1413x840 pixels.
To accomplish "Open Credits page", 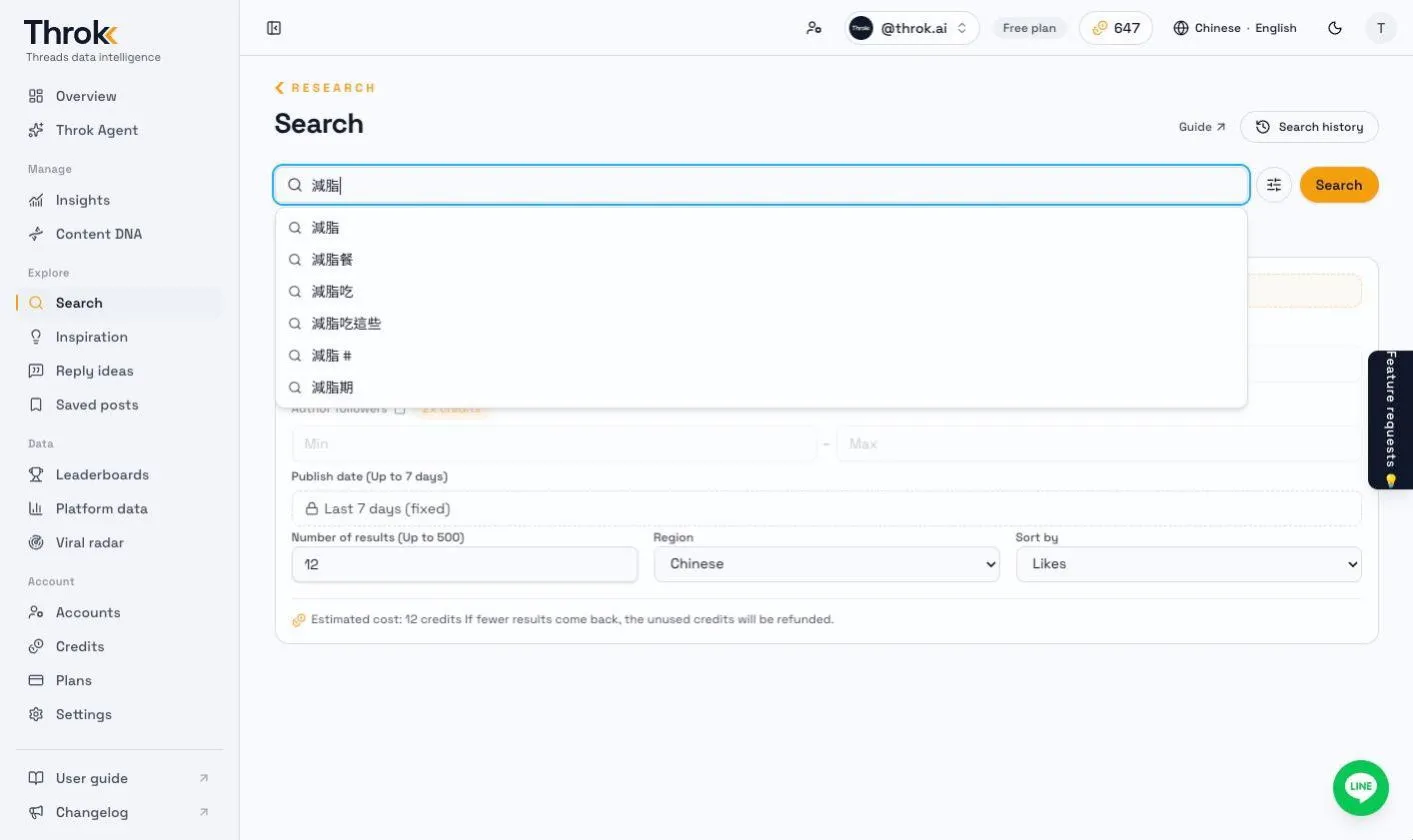I will [x=120, y=647].
